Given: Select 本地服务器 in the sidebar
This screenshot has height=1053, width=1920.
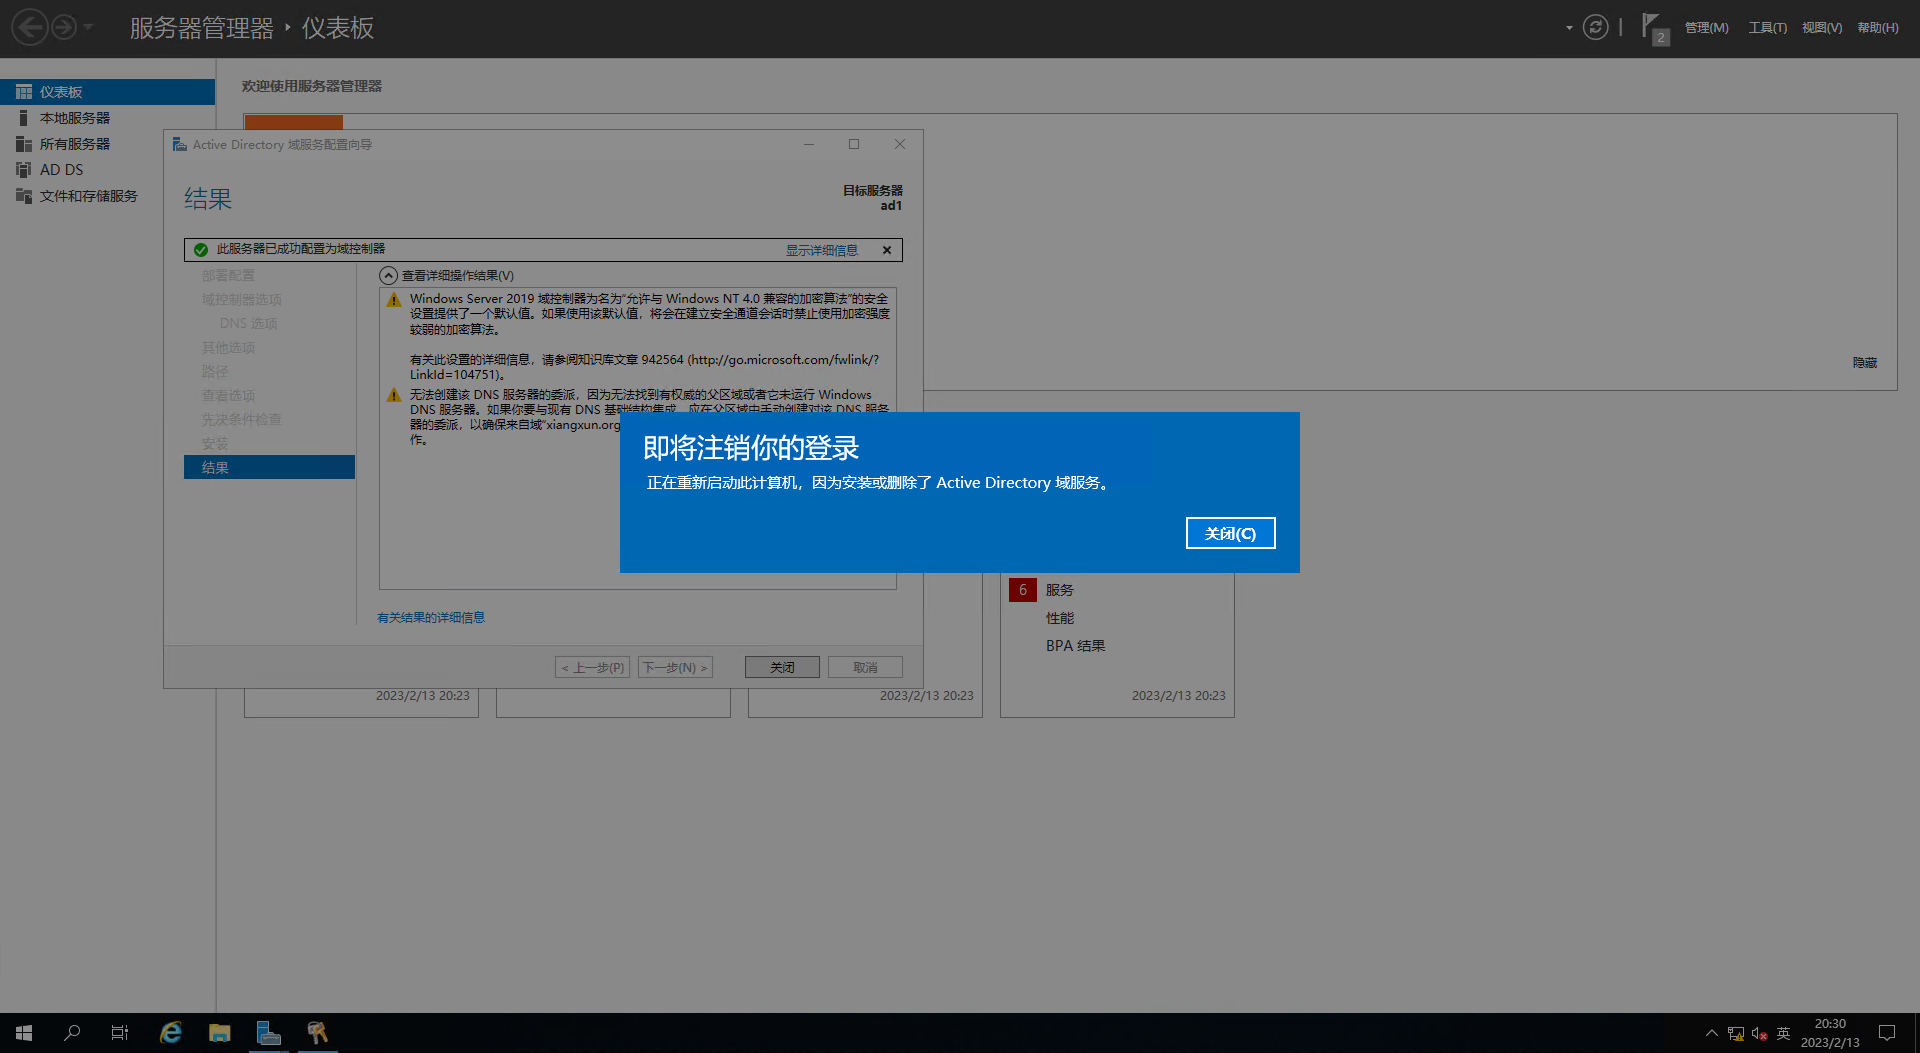Looking at the screenshot, I should tap(107, 118).
